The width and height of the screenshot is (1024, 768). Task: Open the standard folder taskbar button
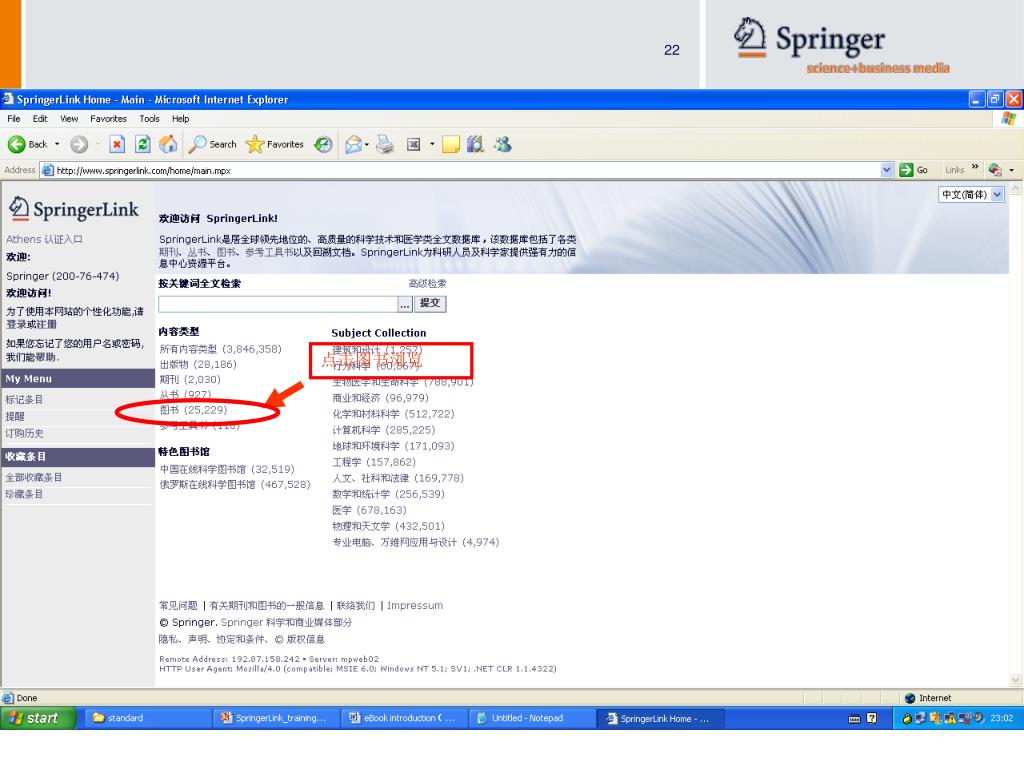tap(148, 718)
